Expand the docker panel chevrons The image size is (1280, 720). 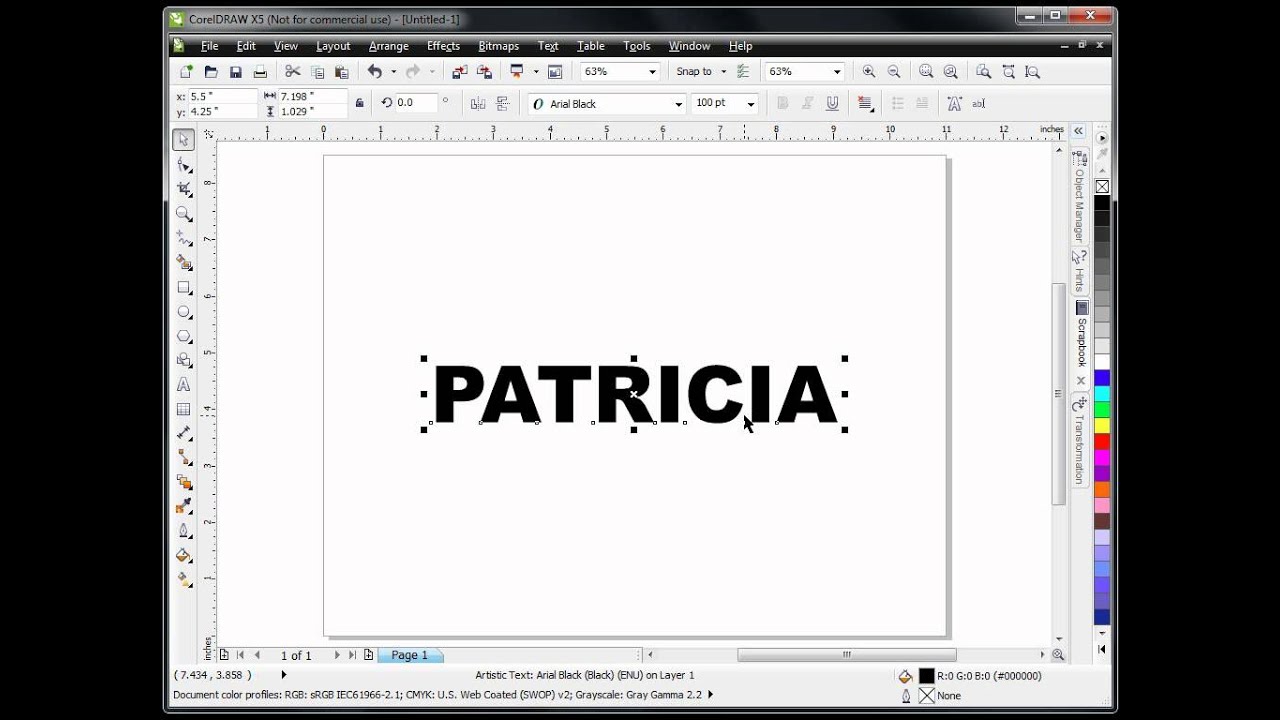(1079, 131)
